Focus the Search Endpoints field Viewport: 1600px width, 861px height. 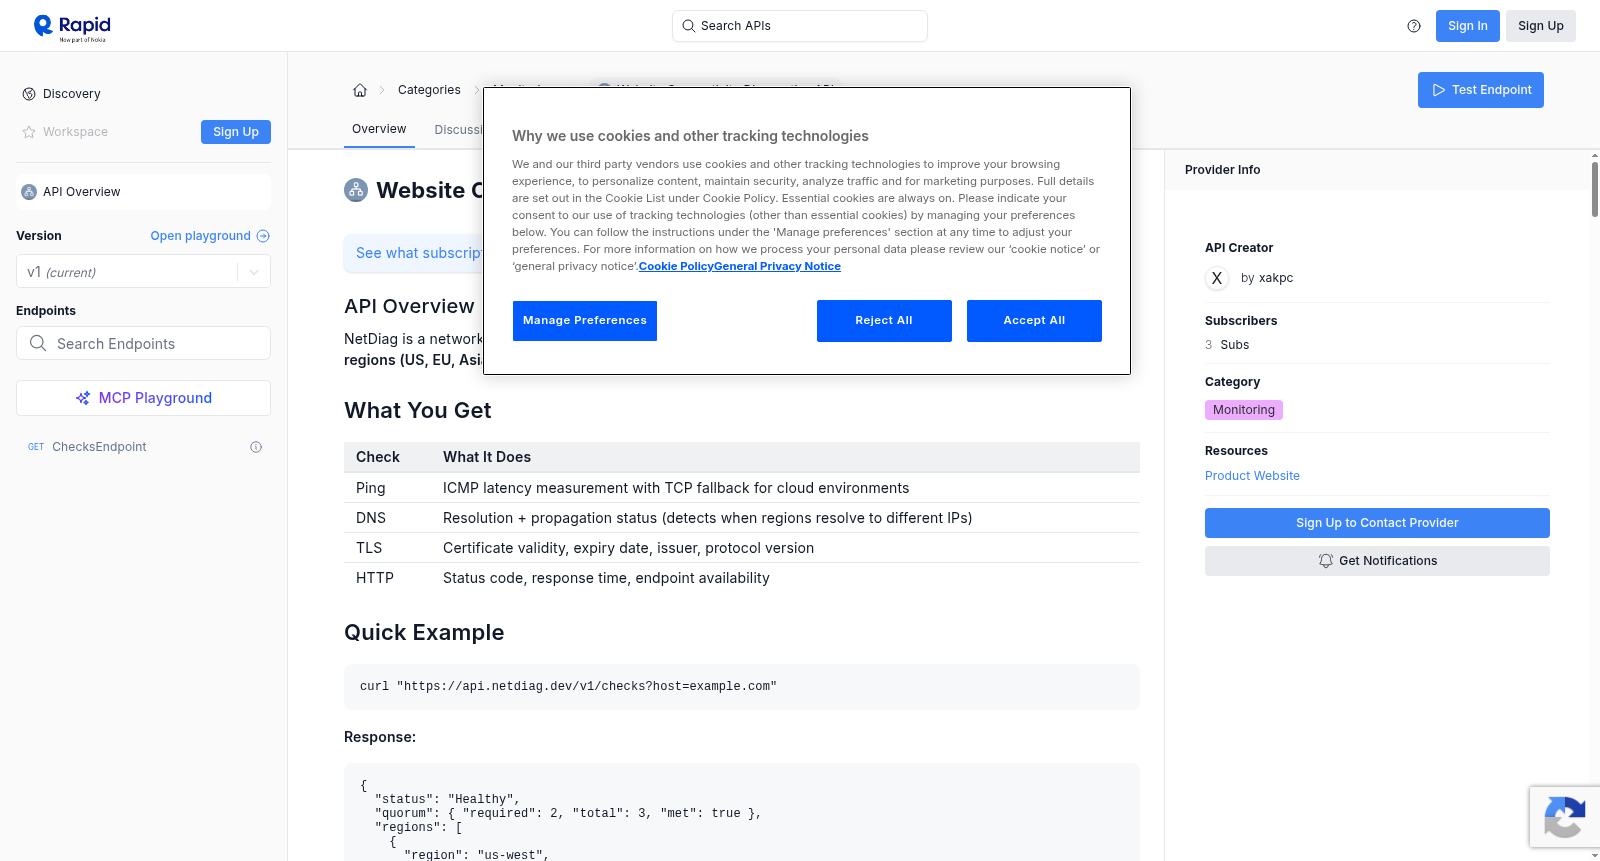(x=143, y=343)
